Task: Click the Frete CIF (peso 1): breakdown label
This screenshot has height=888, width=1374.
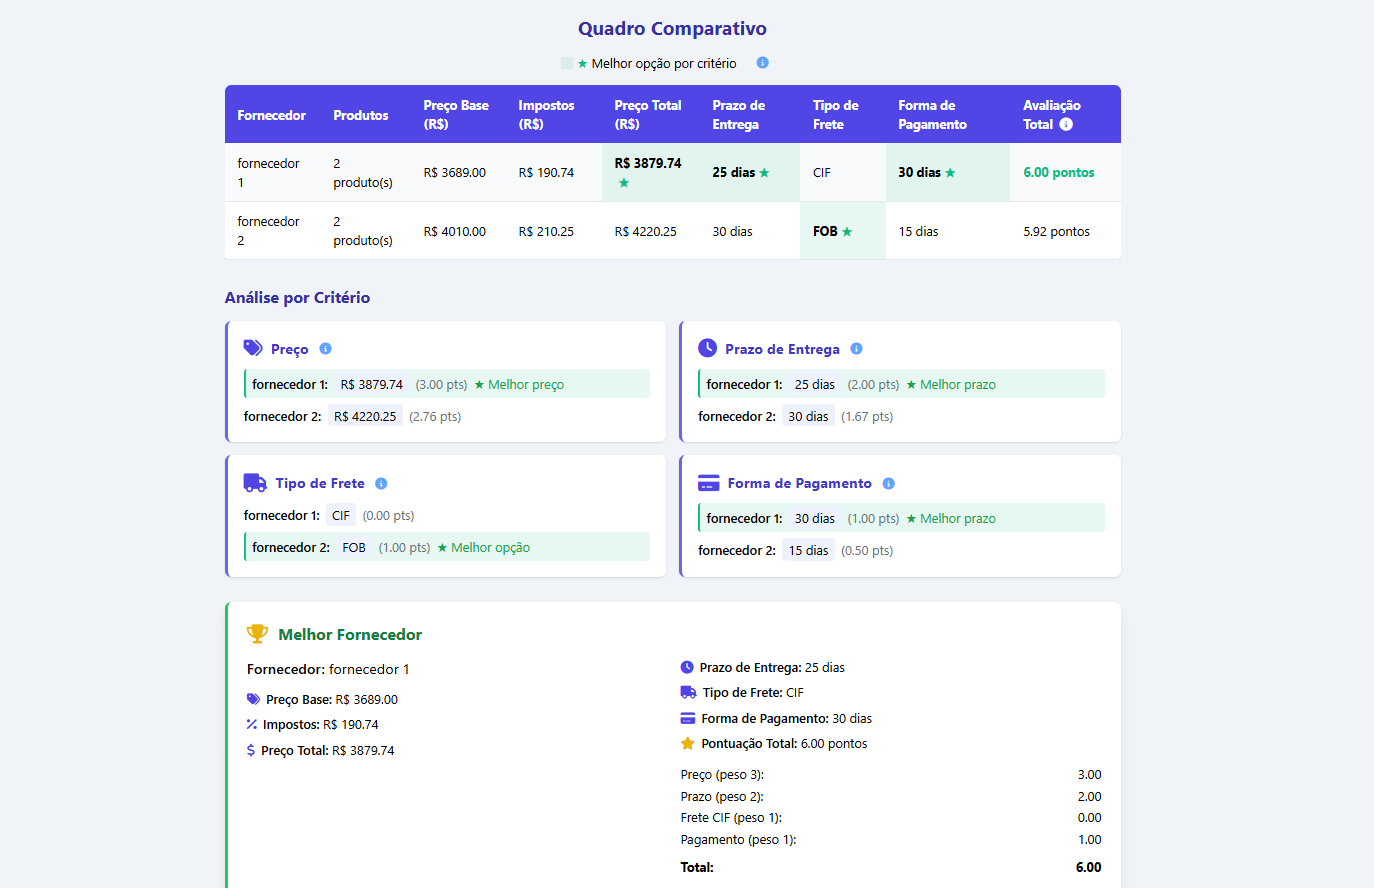Action: coord(731,818)
